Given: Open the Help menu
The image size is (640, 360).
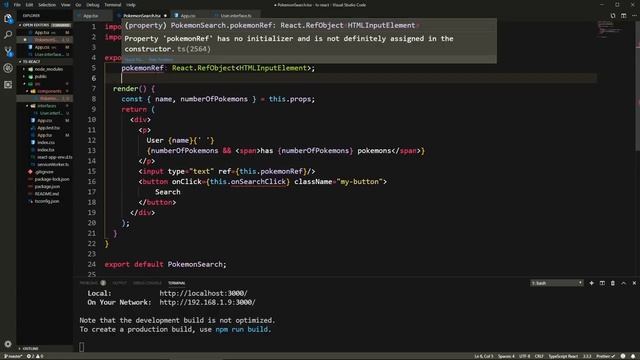Looking at the screenshot, I should click(131, 5).
